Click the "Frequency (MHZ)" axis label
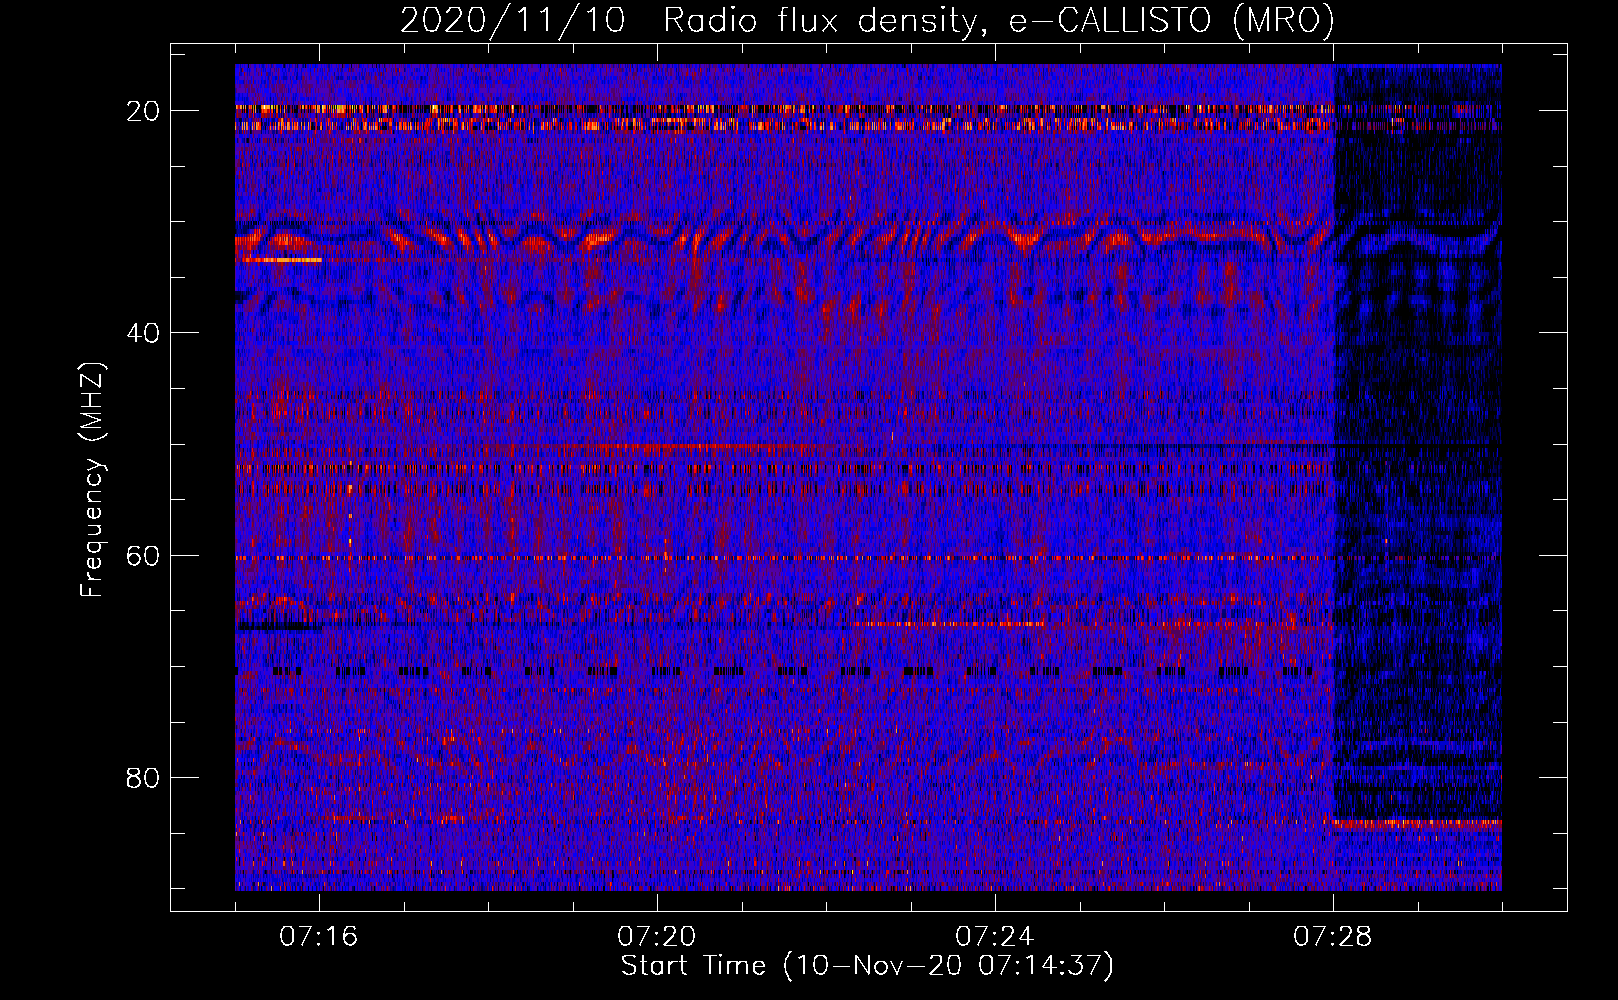 pos(92,480)
